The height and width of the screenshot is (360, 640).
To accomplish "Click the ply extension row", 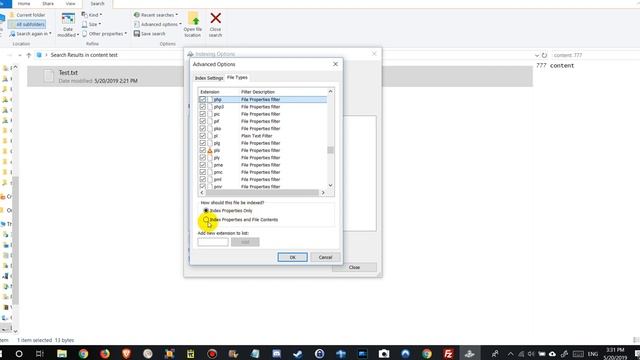I will (x=263, y=158).
